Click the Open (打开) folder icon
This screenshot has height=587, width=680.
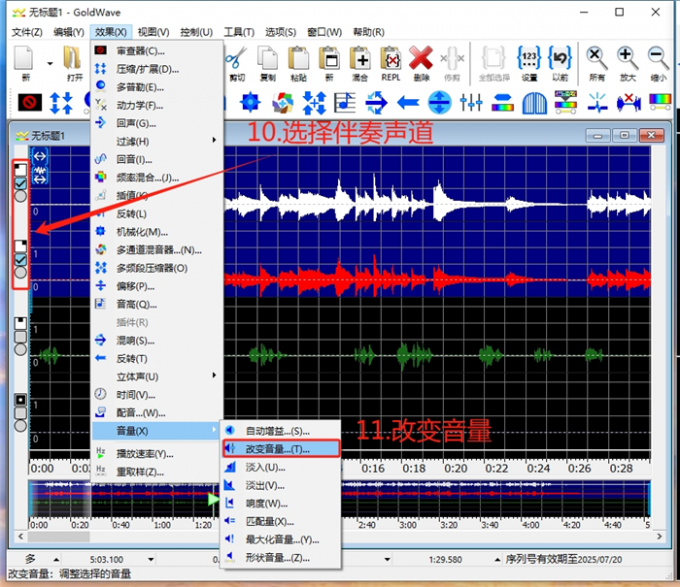point(72,59)
